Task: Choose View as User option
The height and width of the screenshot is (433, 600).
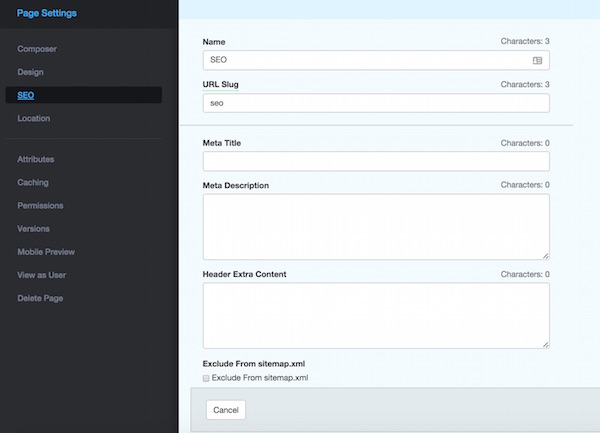Action: pos(41,275)
